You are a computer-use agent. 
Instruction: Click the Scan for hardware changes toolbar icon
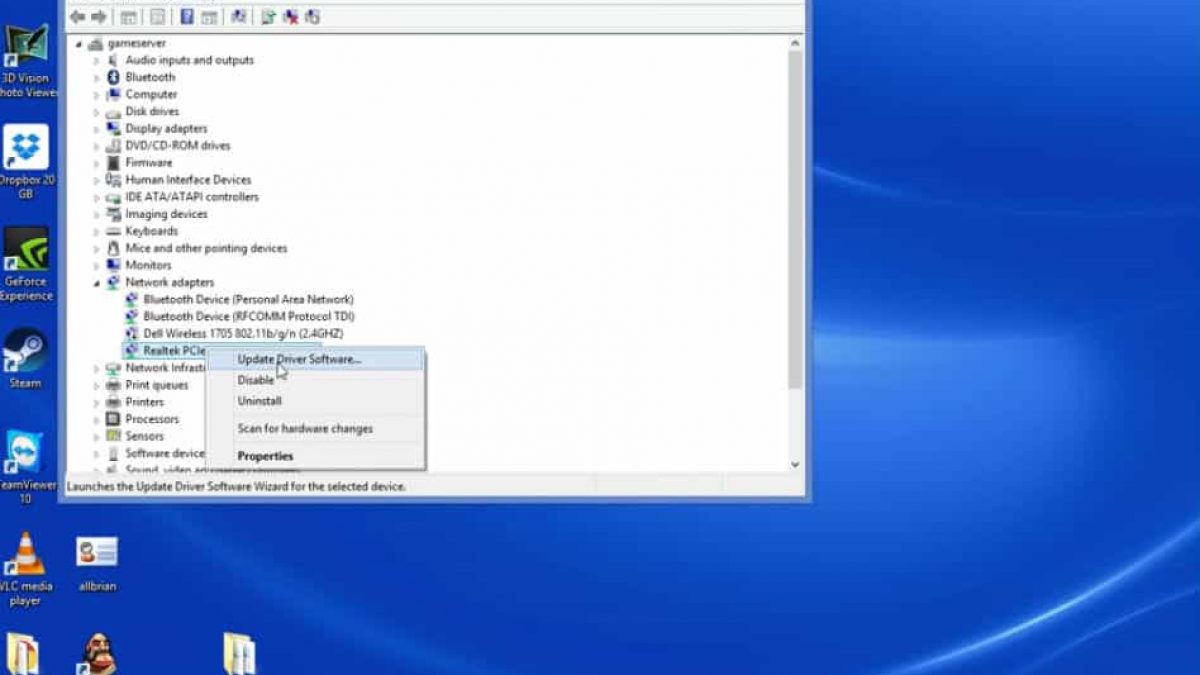pyautogui.click(x=238, y=17)
